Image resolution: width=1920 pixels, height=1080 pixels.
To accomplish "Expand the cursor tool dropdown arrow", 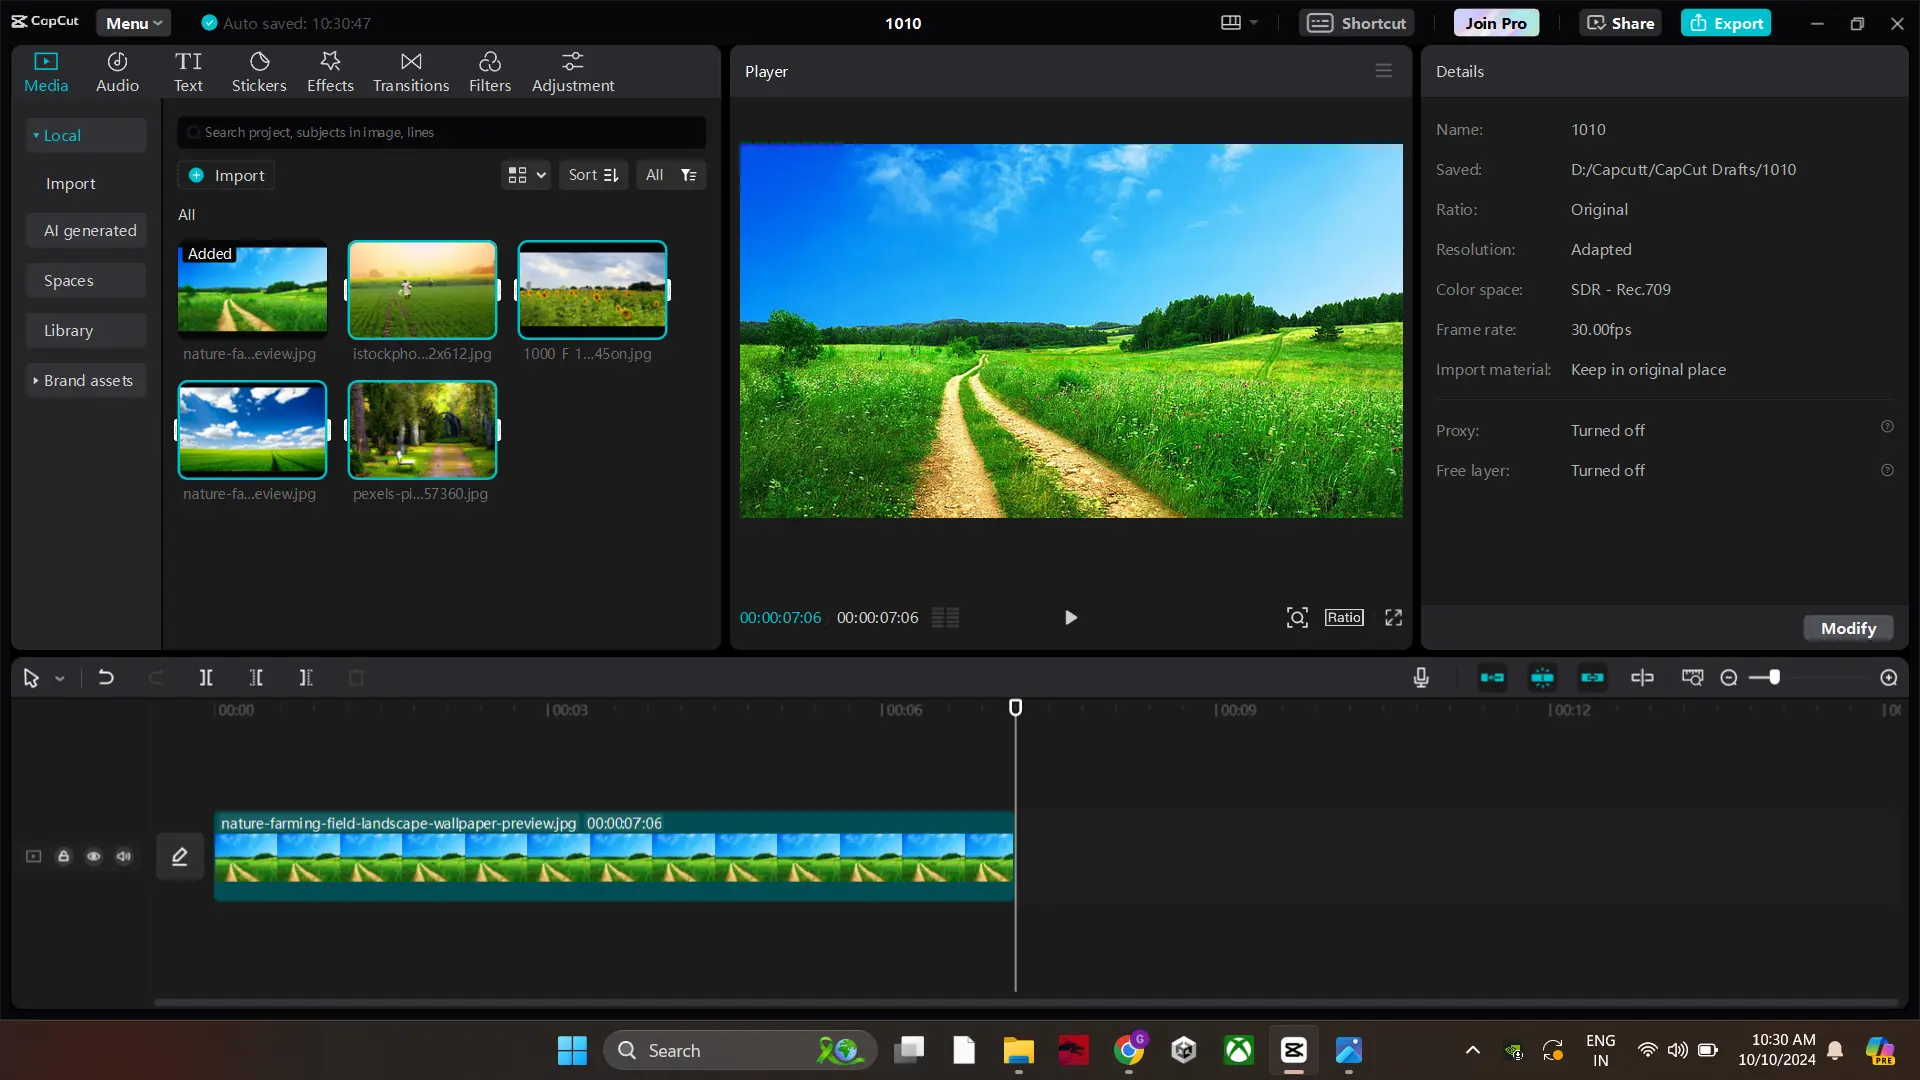I will [60, 679].
